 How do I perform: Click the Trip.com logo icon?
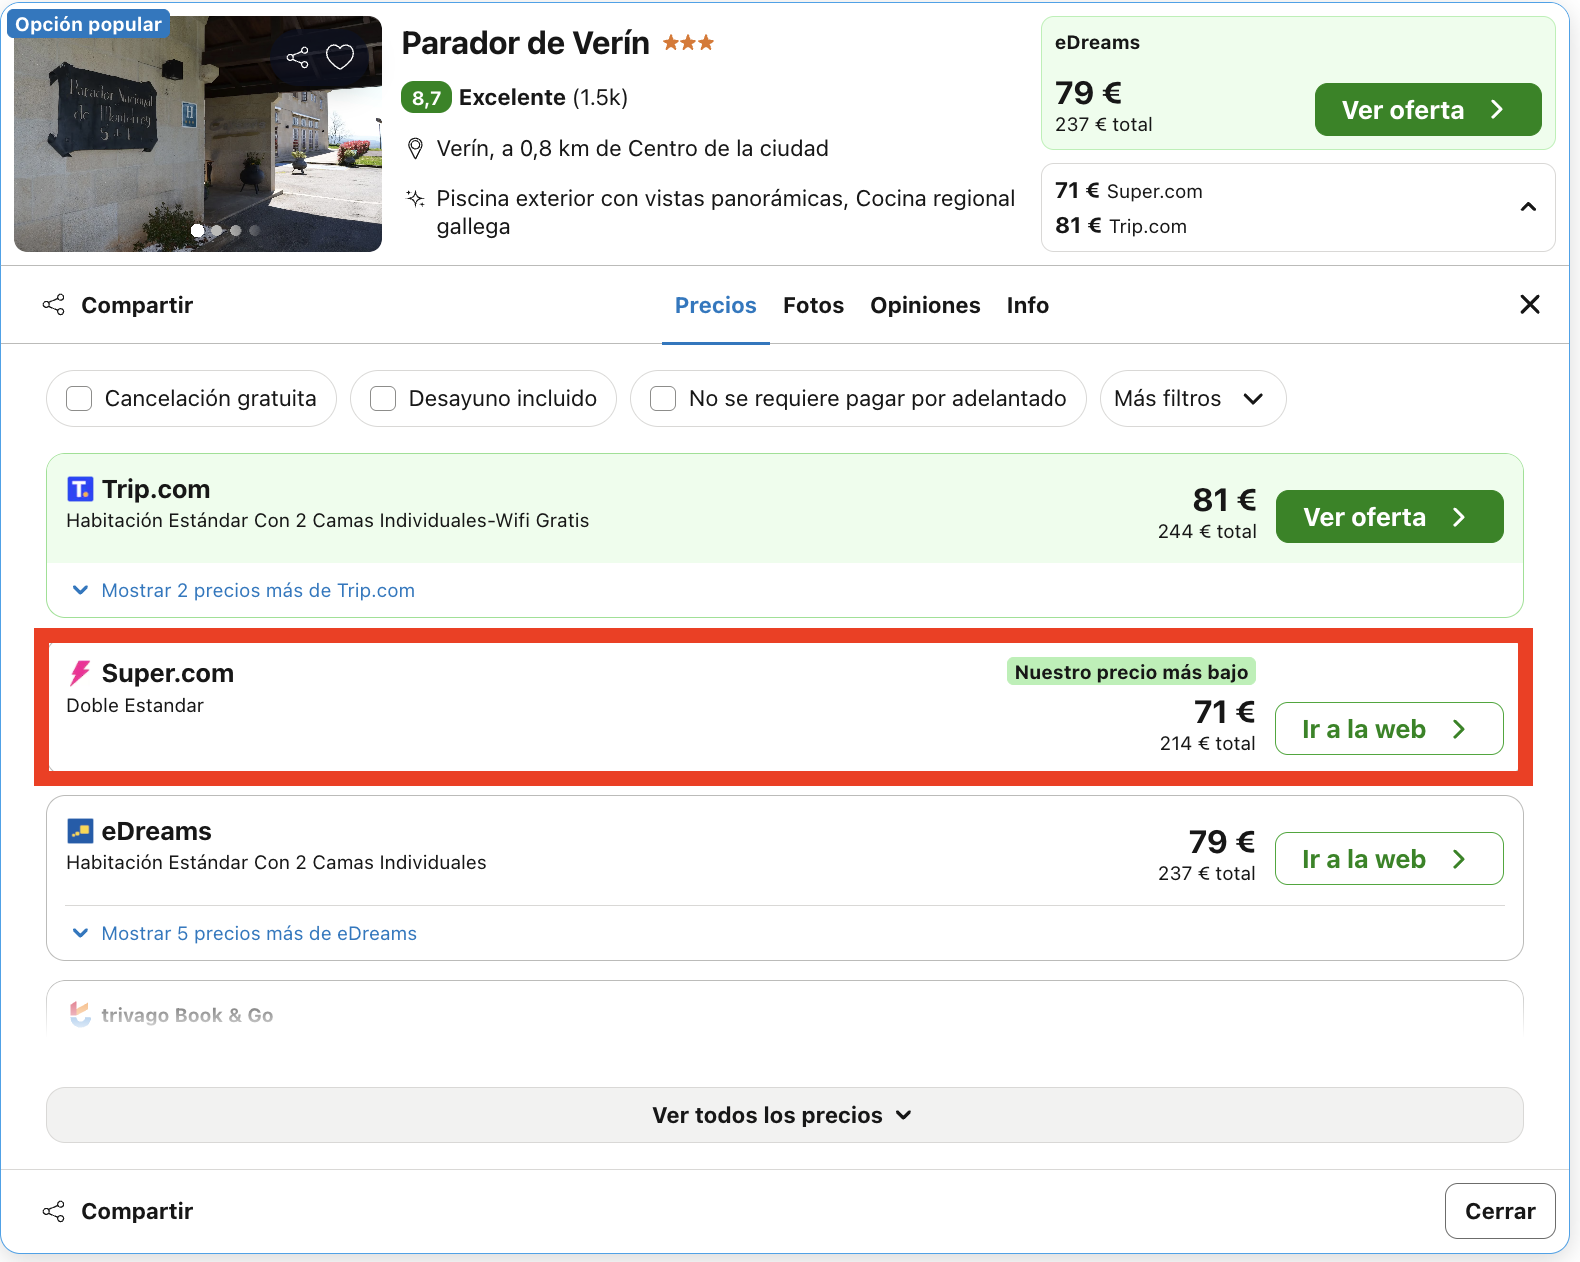(x=80, y=489)
